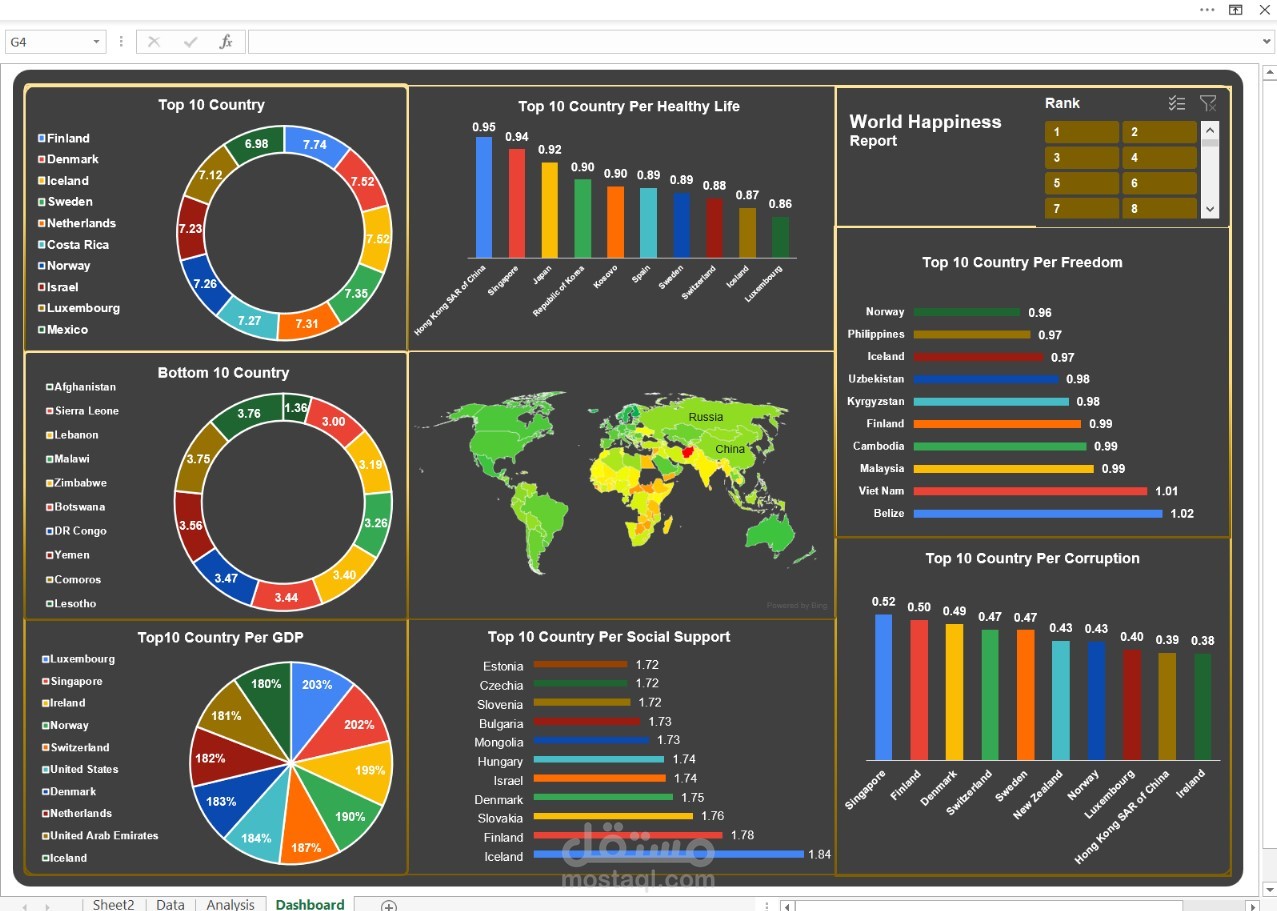
Task: Choose Rank 7 in the slicer
Action: (1082, 208)
